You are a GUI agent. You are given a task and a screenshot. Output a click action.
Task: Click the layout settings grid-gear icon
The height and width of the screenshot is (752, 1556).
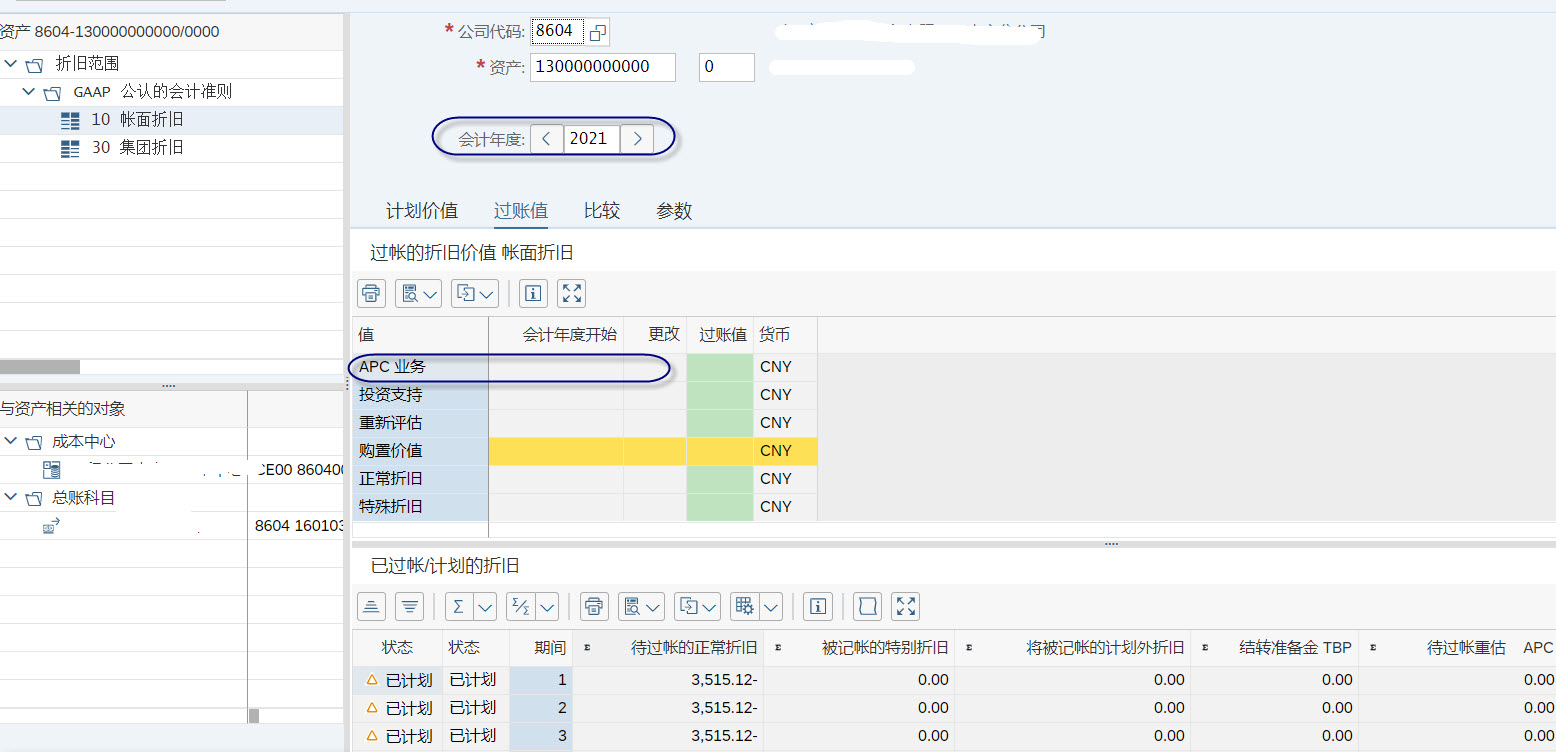coord(744,606)
